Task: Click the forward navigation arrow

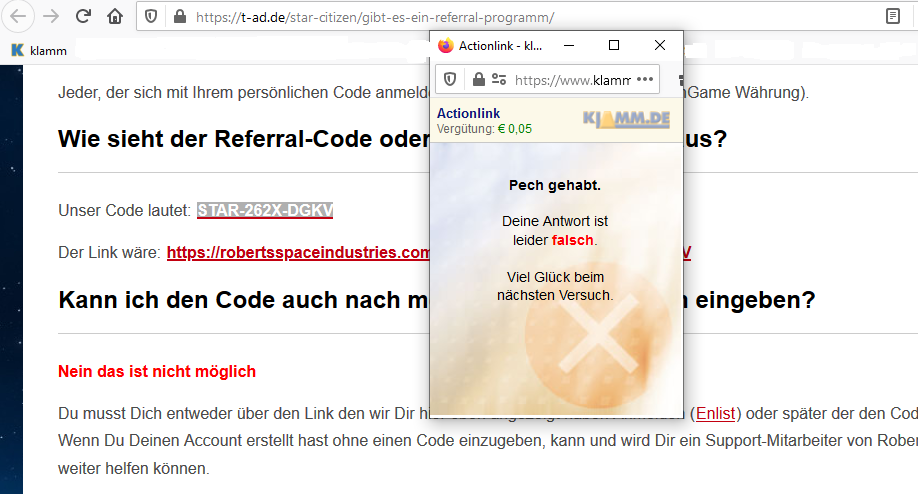Action: 51,17
